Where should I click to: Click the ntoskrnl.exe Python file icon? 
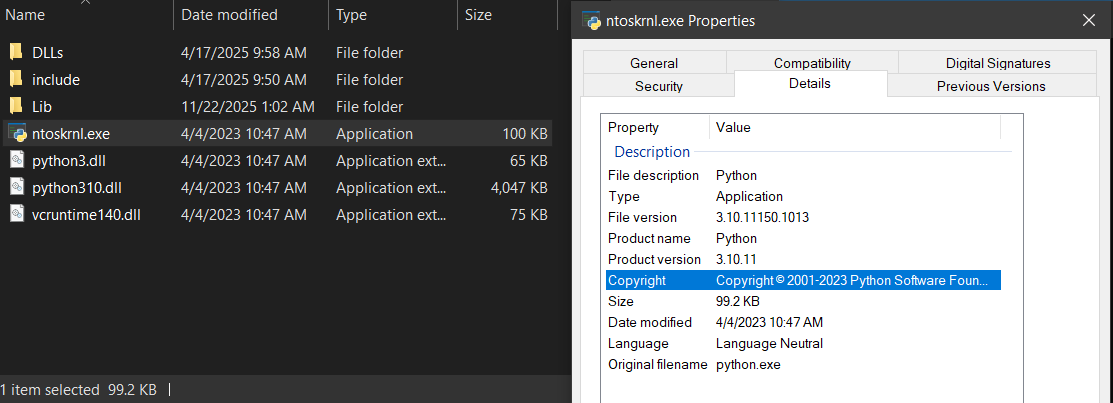click(17, 133)
